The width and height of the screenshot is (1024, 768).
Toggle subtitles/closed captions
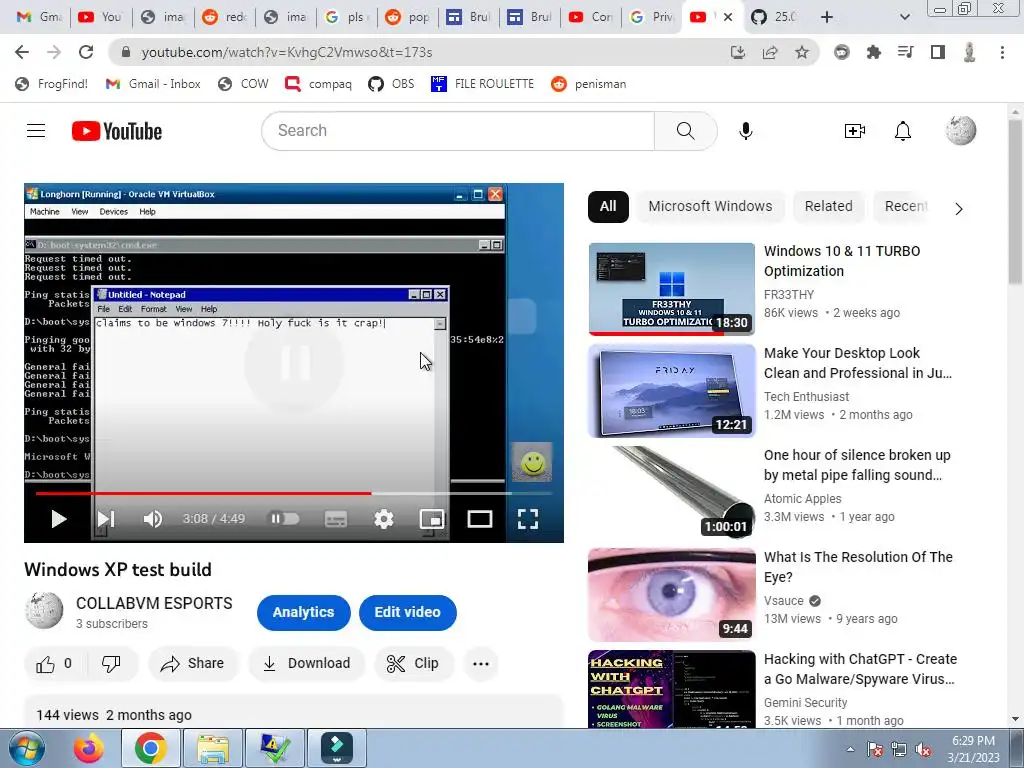(336, 519)
